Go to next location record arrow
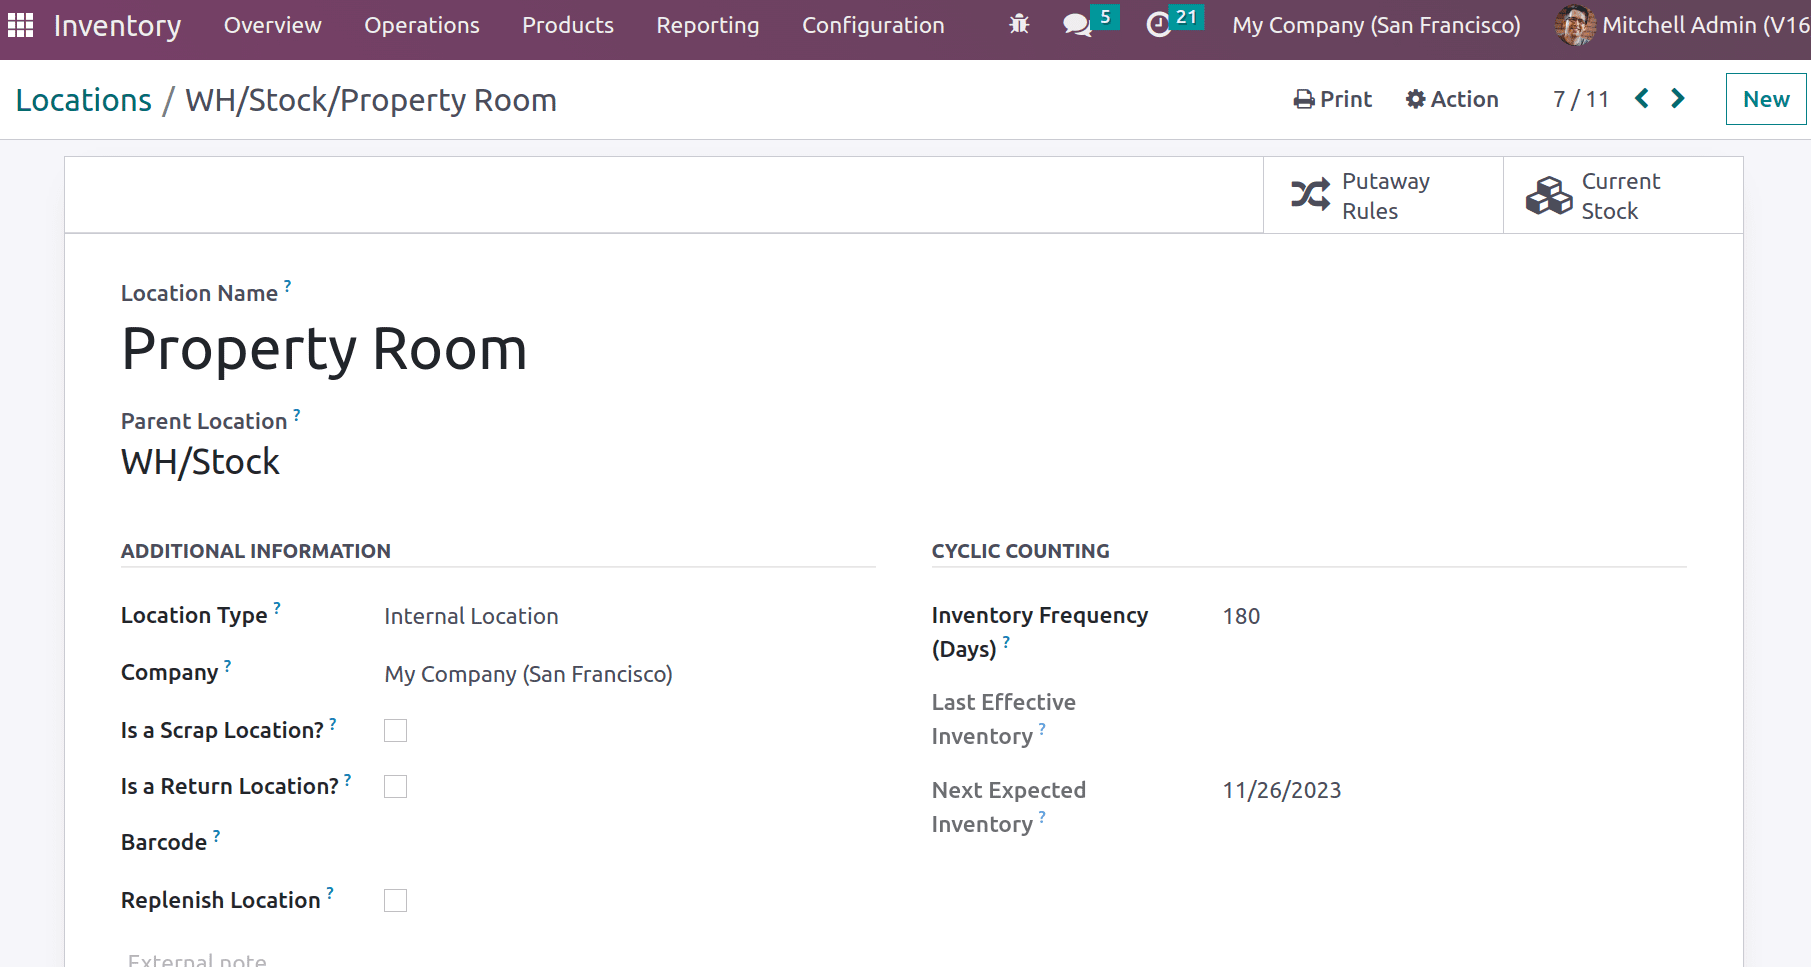 tap(1678, 99)
